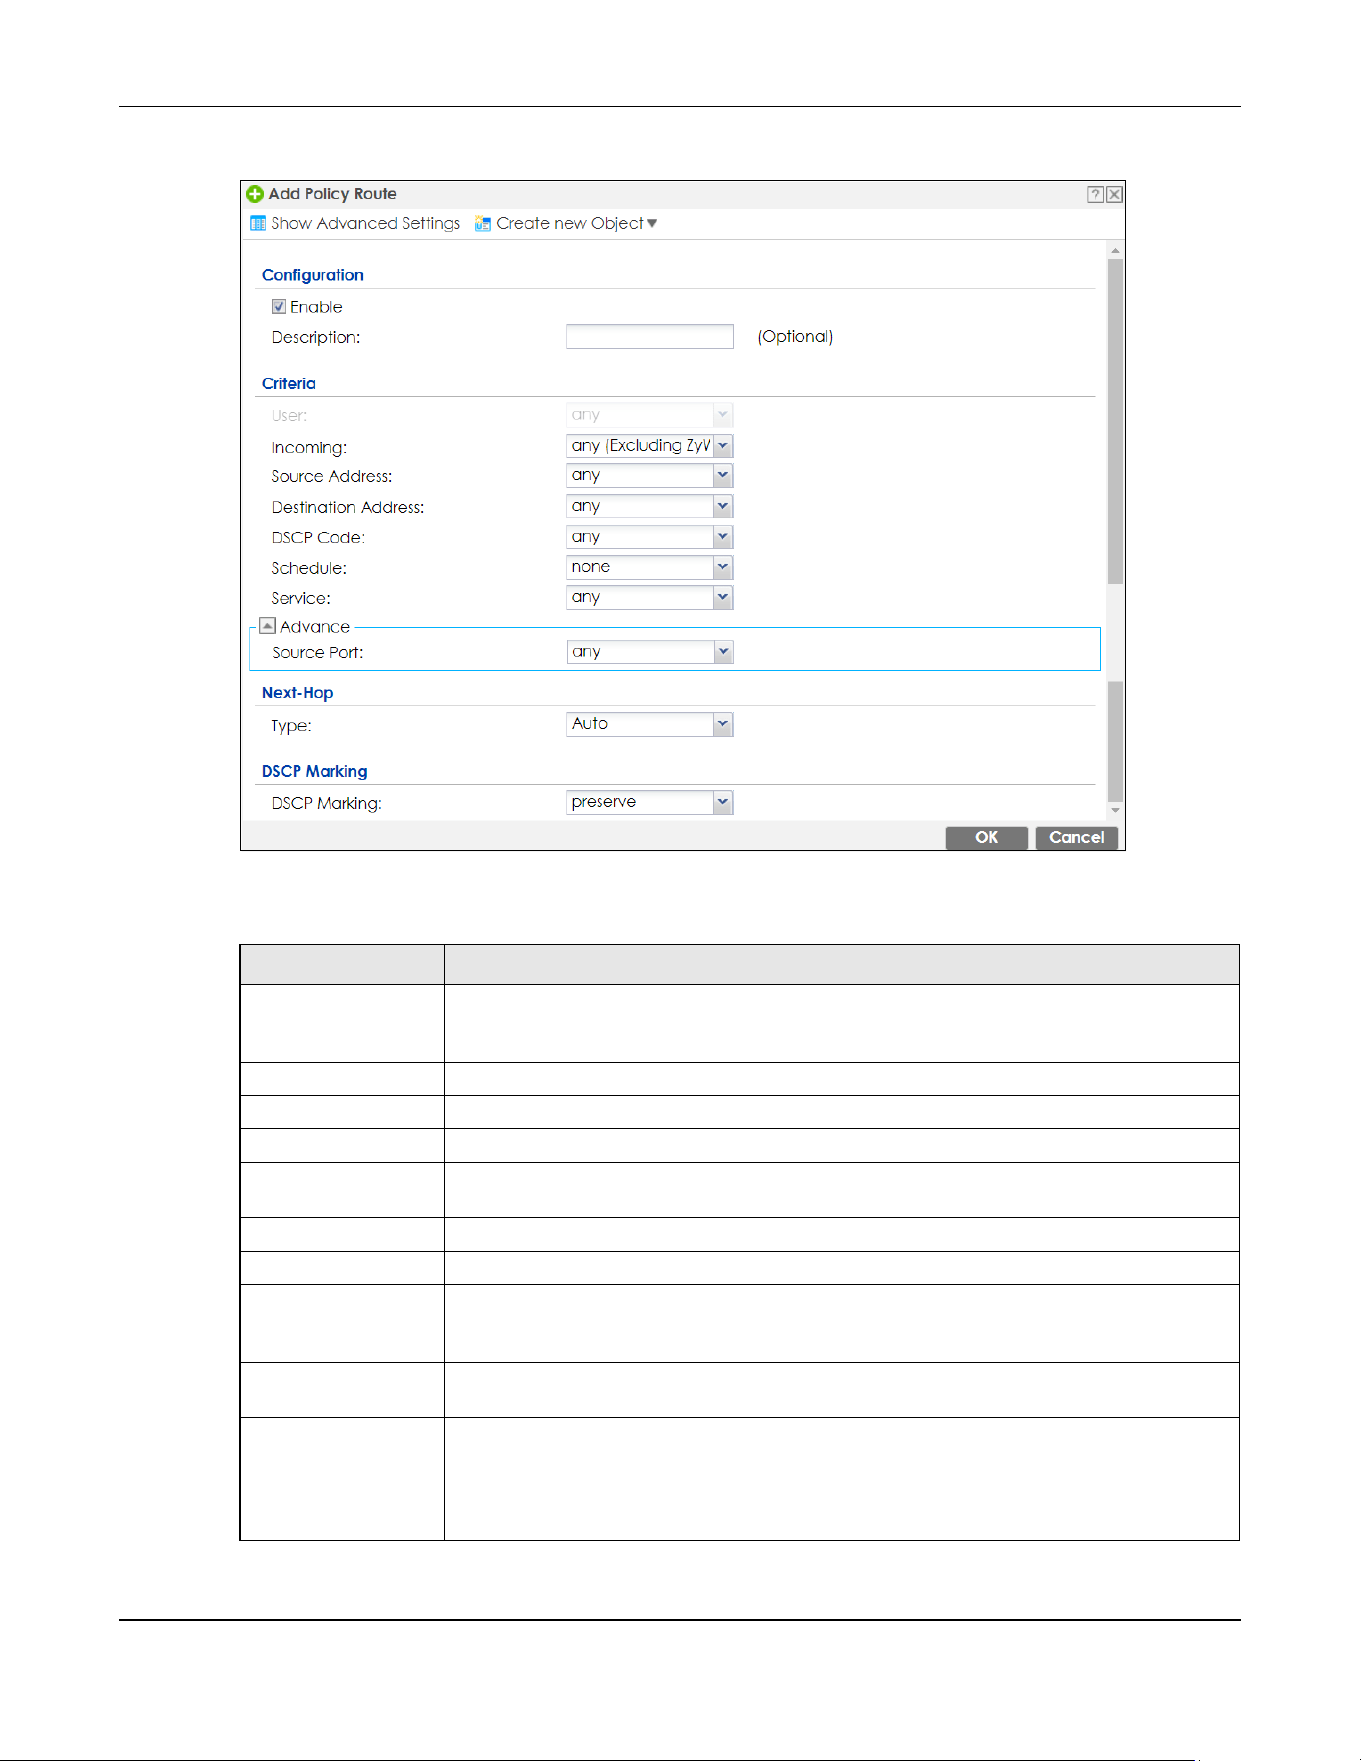Click the Next-Hop section heading
The width and height of the screenshot is (1361, 1761).
point(298,692)
